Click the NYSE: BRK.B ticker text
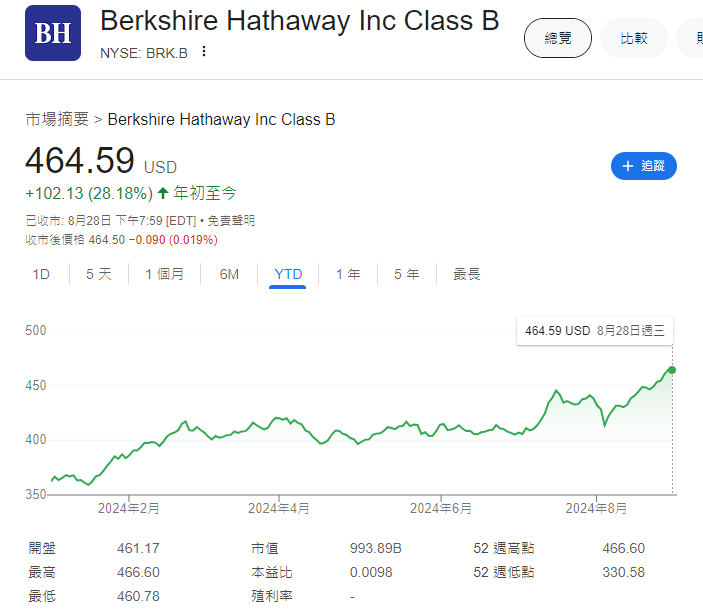The width and height of the screenshot is (703, 614). tap(144, 53)
